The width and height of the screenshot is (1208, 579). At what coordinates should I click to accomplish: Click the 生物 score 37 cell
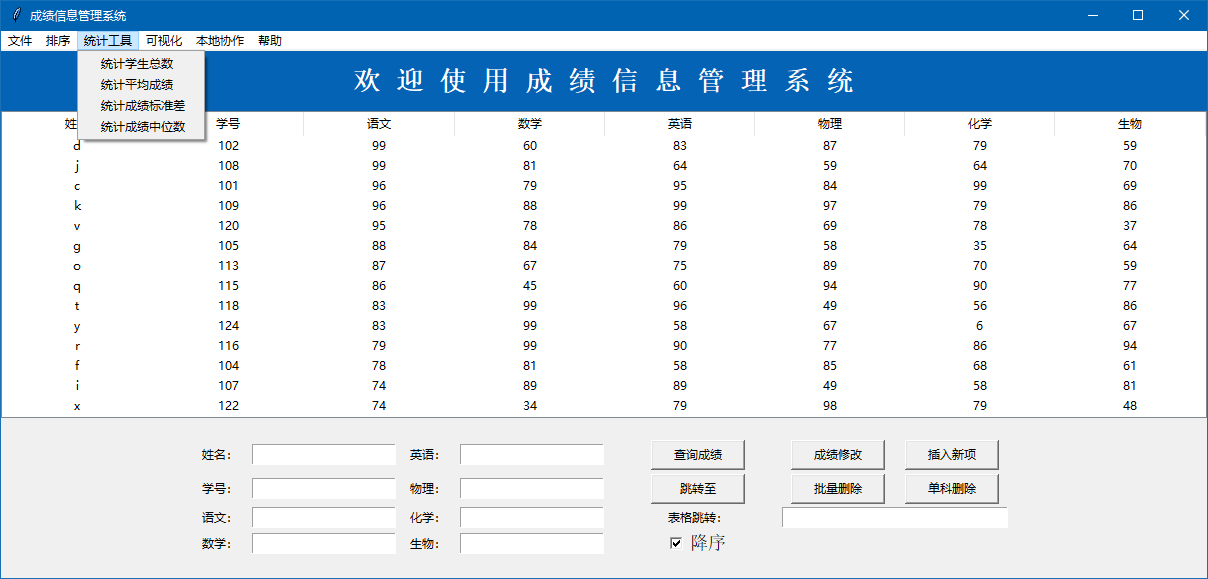(1130, 226)
